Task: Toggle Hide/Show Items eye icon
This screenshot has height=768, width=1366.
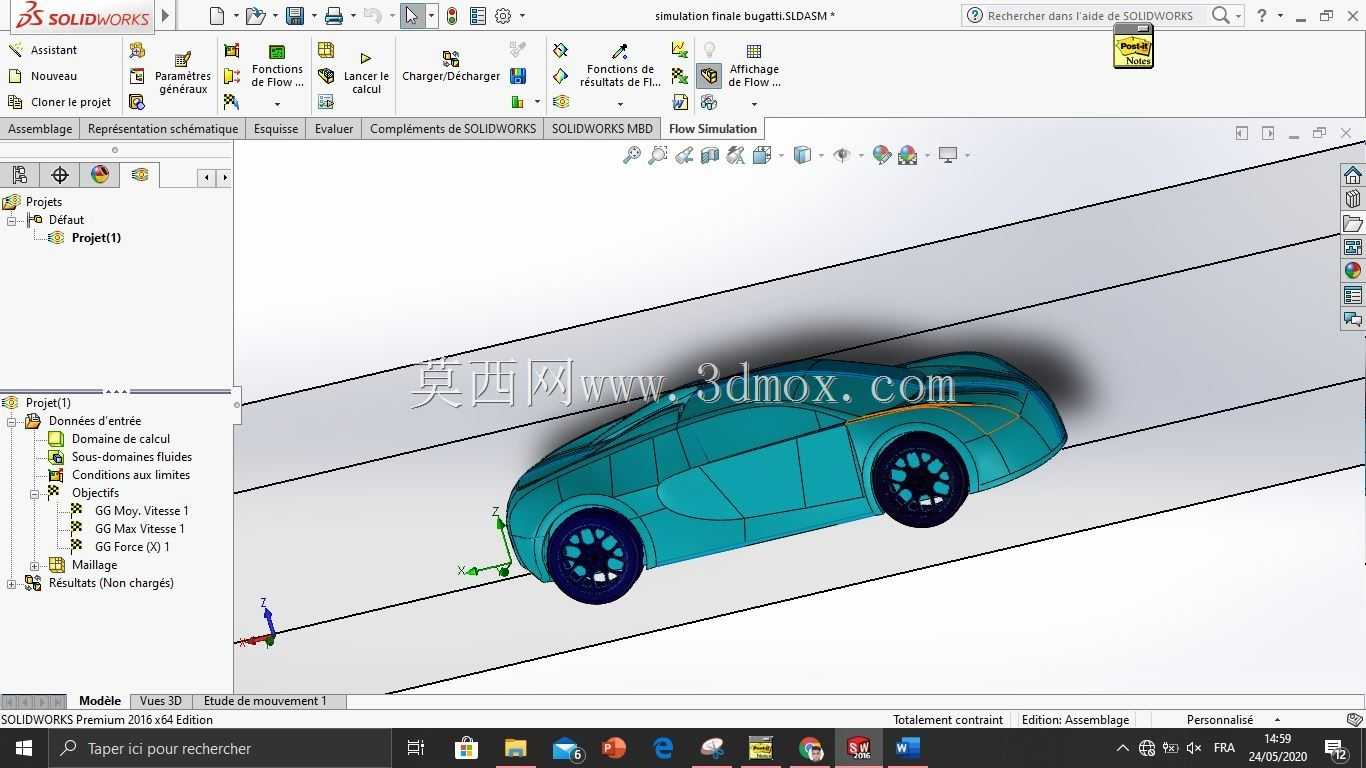Action: (x=842, y=155)
